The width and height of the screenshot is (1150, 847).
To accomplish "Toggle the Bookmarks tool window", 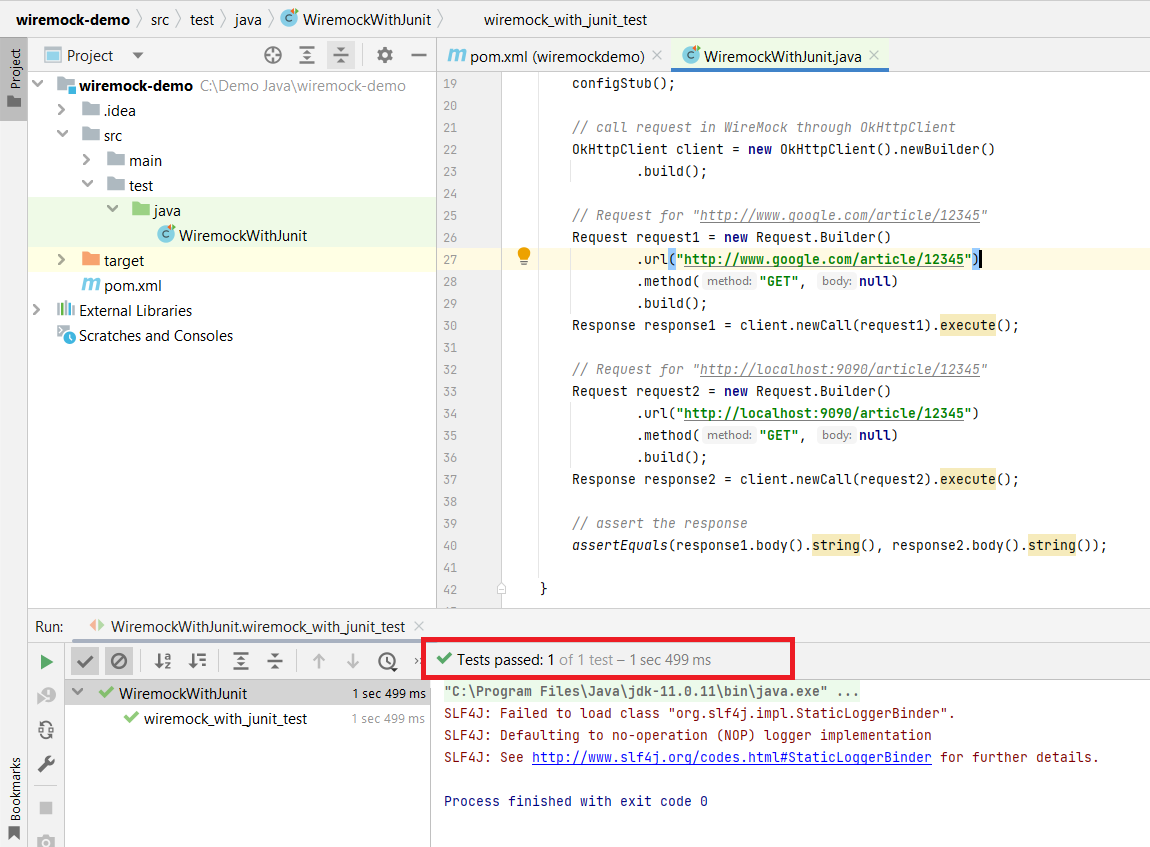I will [x=14, y=795].
